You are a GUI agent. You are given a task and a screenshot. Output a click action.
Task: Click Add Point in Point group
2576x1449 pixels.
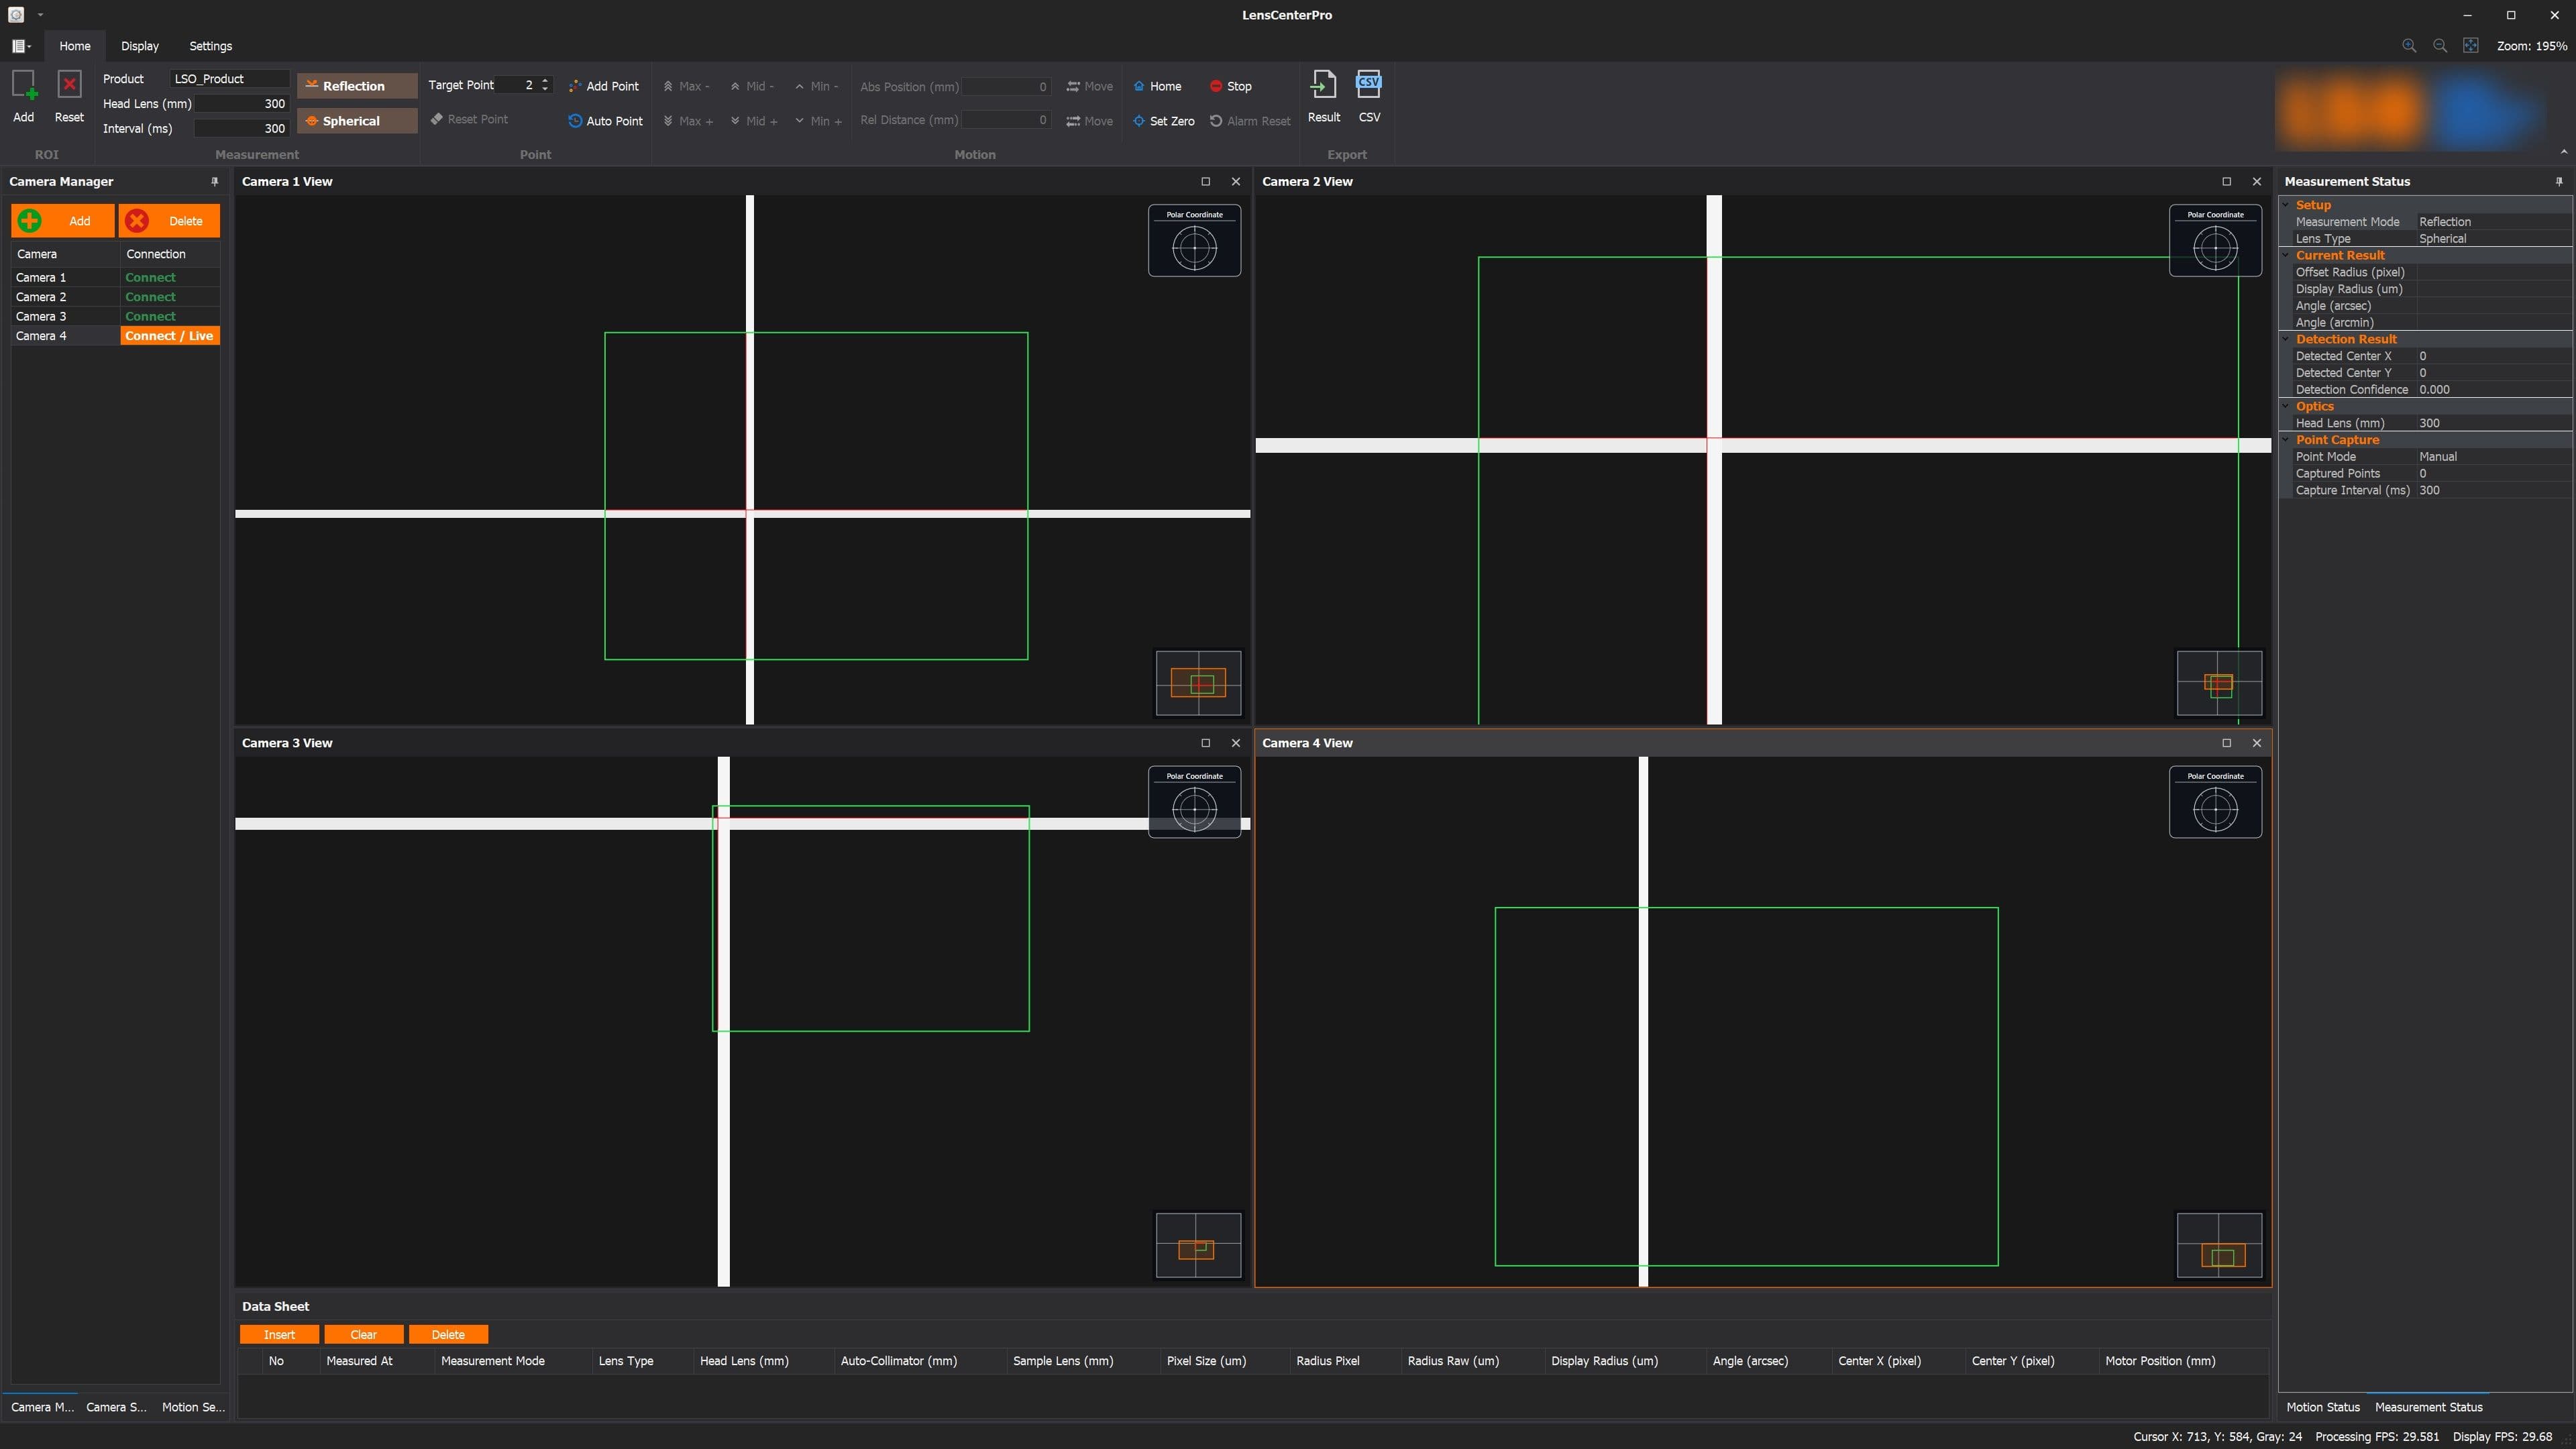603,86
